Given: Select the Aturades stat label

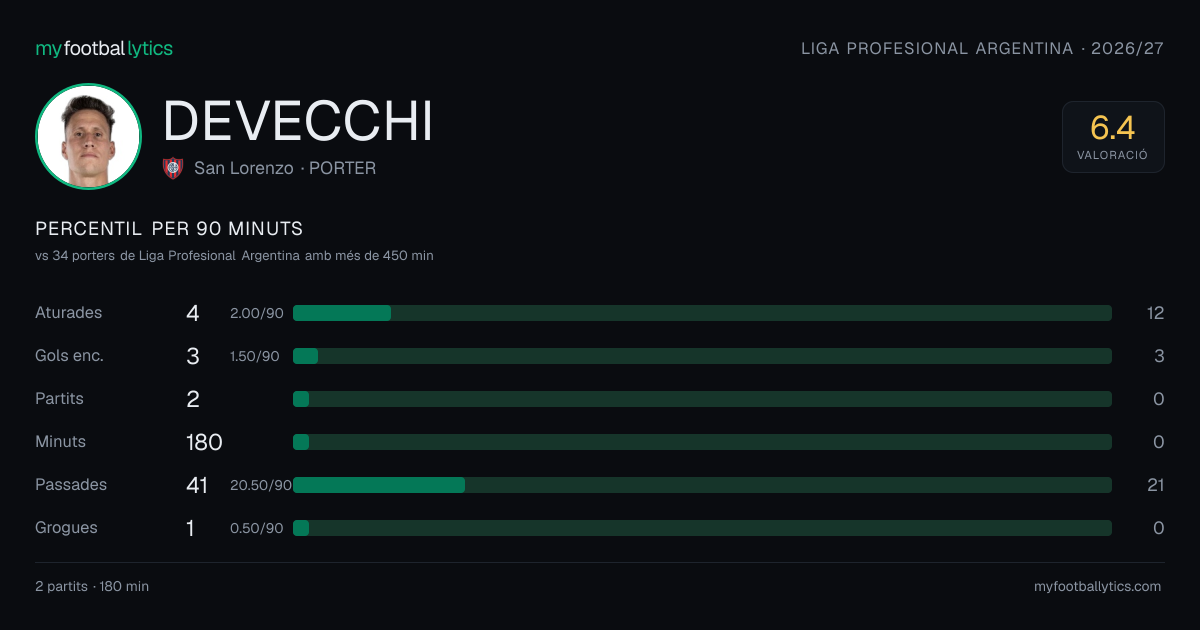Looking at the screenshot, I should (x=69, y=313).
